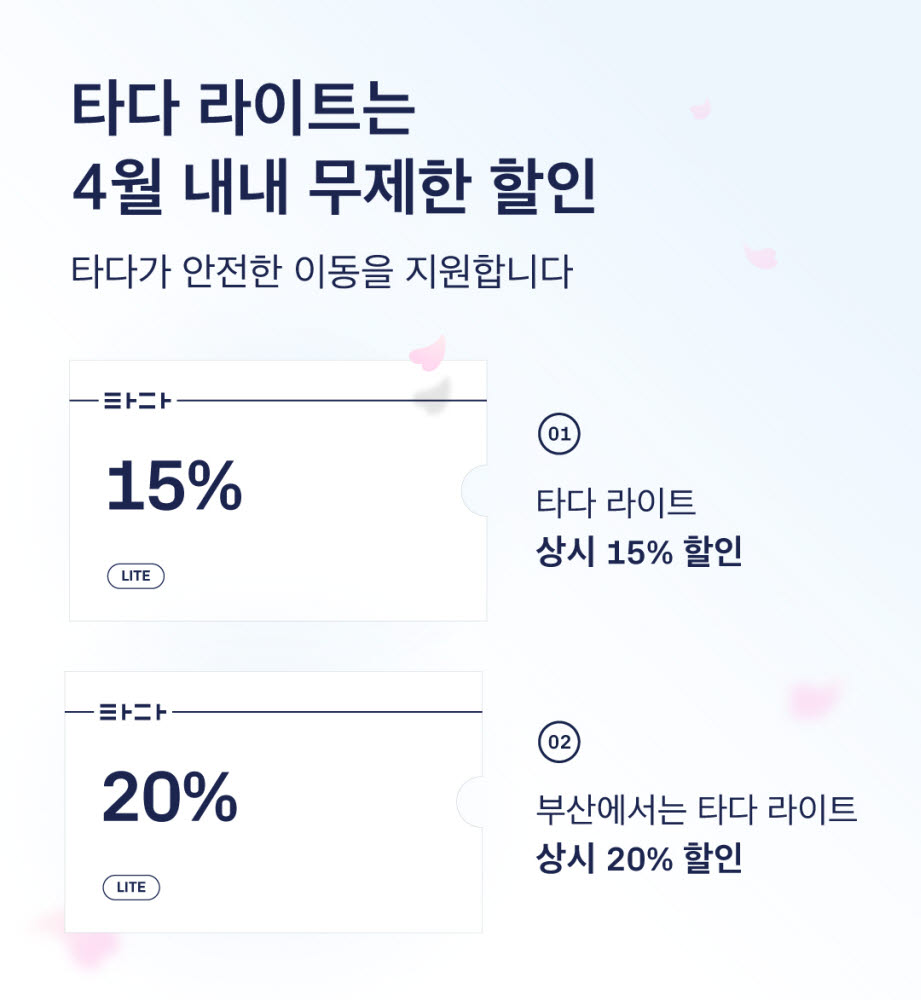The image size is (921, 1000).
Task: Click the '타다 라이트' label beside coupon 01
Action: (615, 502)
